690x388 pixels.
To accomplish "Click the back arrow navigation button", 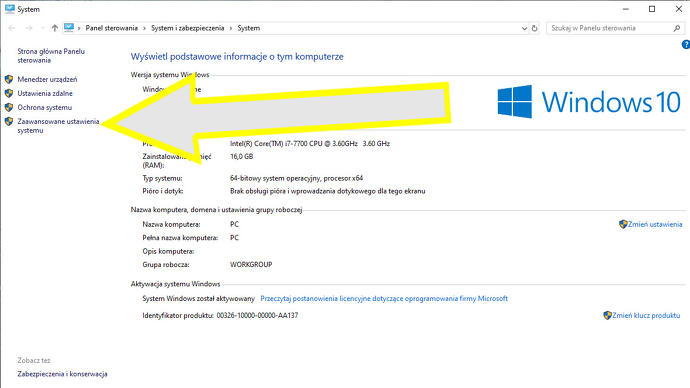I will coord(12,28).
